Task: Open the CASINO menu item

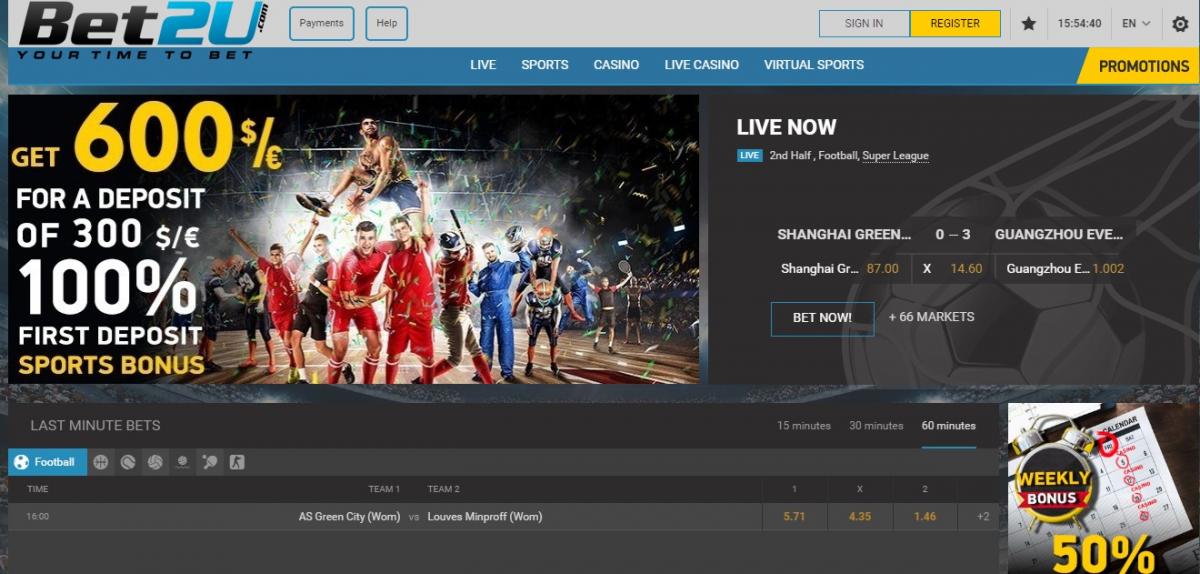Action: pos(616,65)
